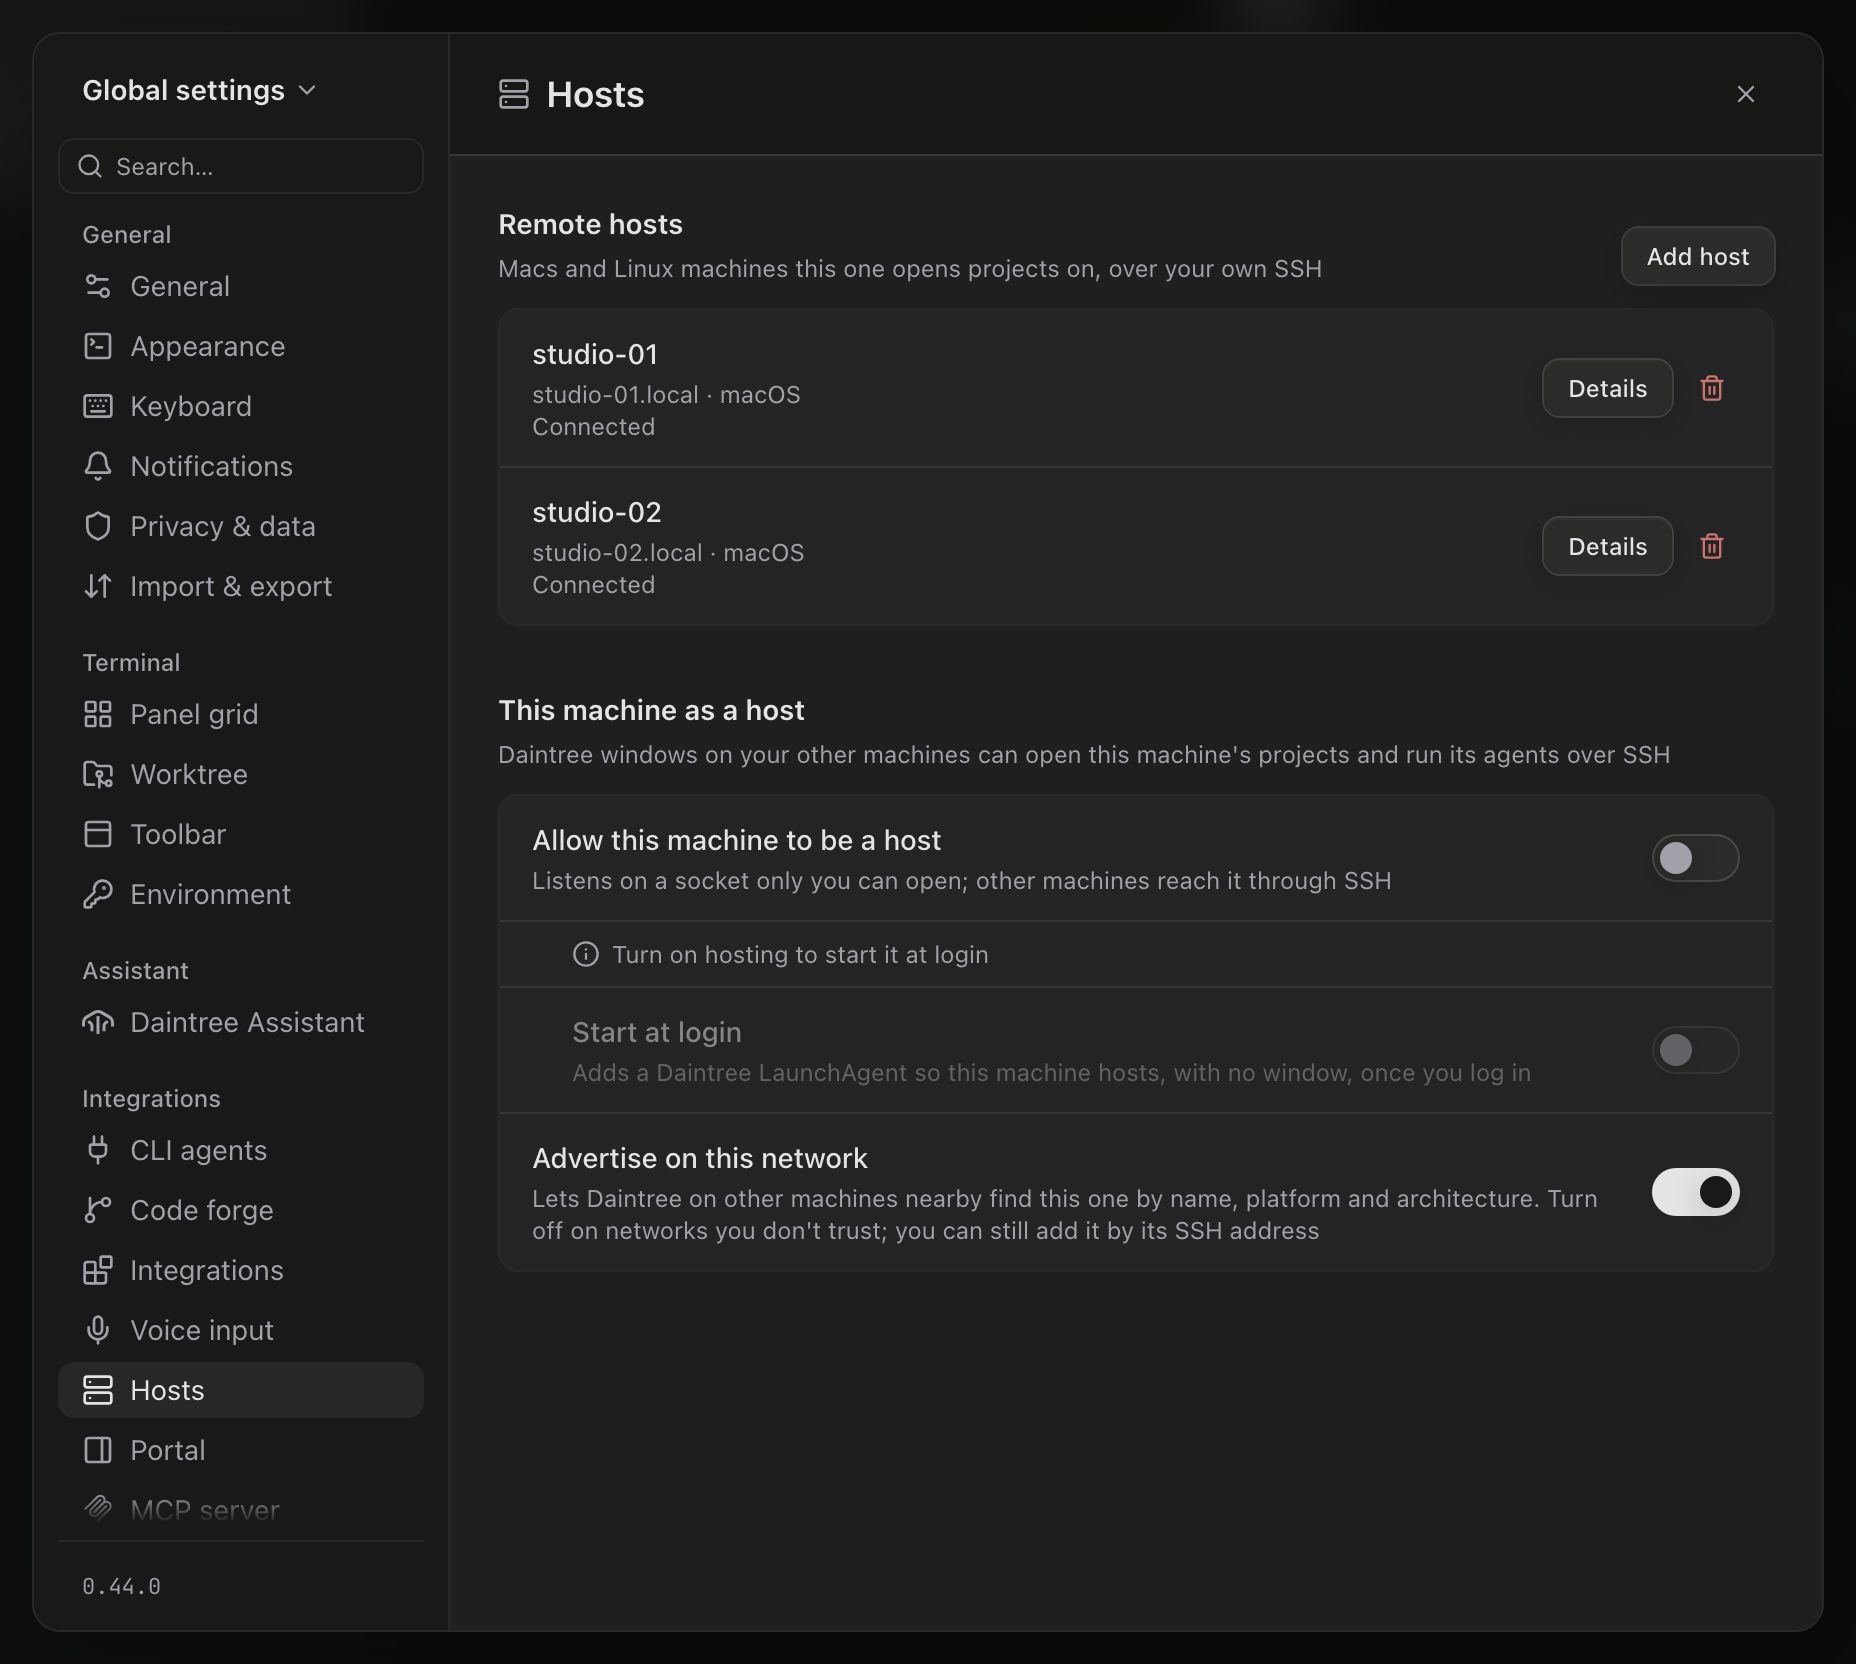Image resolution: width=1856 pixels, height=1664 pixels.
Task: Open the Hosts settings section
Action: click(x=241, y=1390)
